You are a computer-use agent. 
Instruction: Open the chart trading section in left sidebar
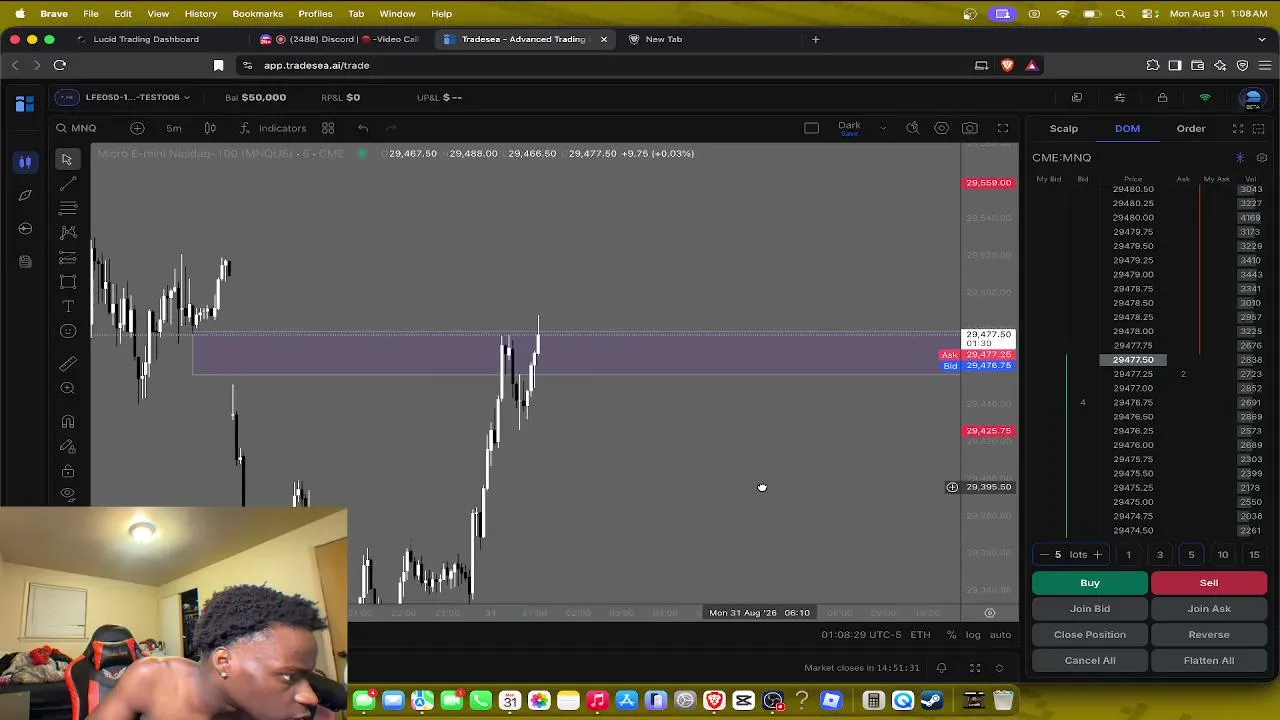tap(25, 162)
